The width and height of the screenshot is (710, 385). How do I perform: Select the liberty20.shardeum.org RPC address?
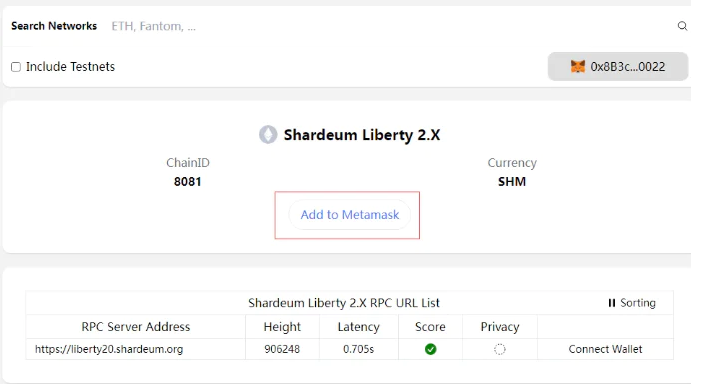[109, 349]
